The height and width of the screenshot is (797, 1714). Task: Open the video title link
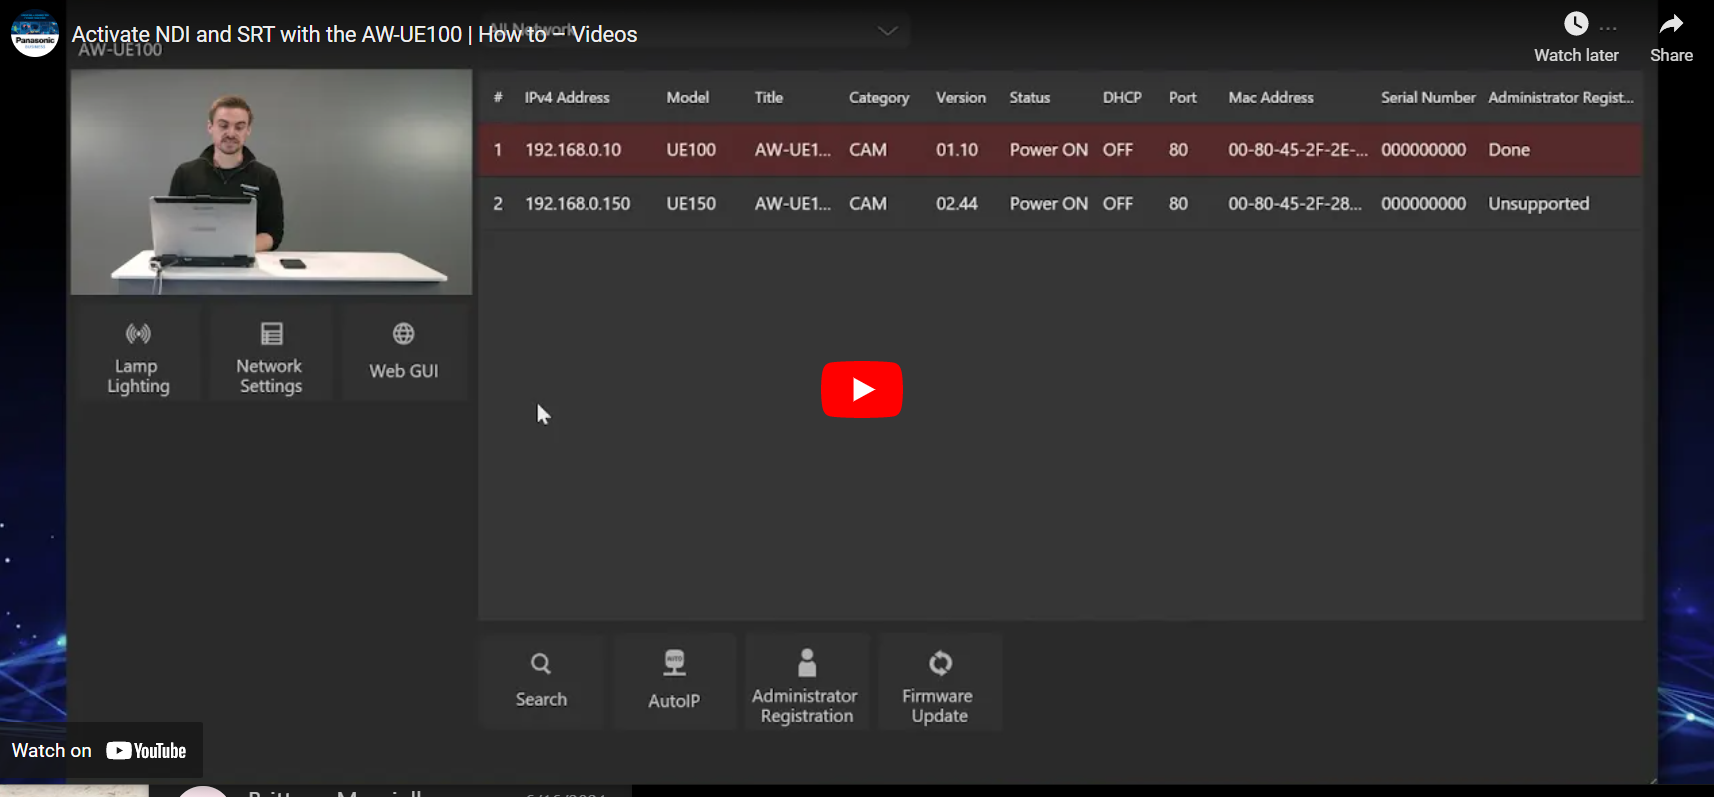point(354,34)
